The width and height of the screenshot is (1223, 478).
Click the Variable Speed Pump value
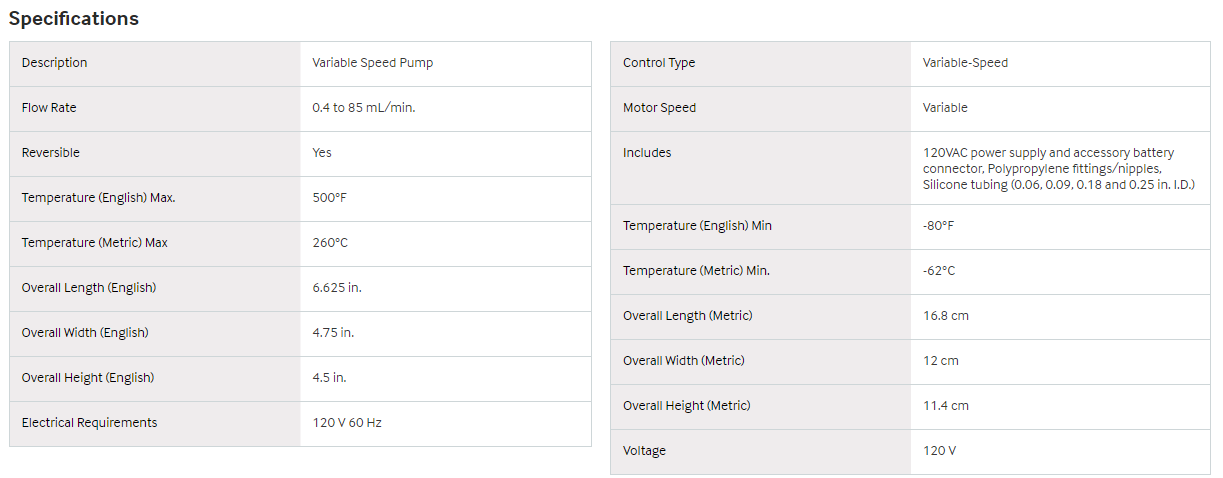[x=372, y=63]
